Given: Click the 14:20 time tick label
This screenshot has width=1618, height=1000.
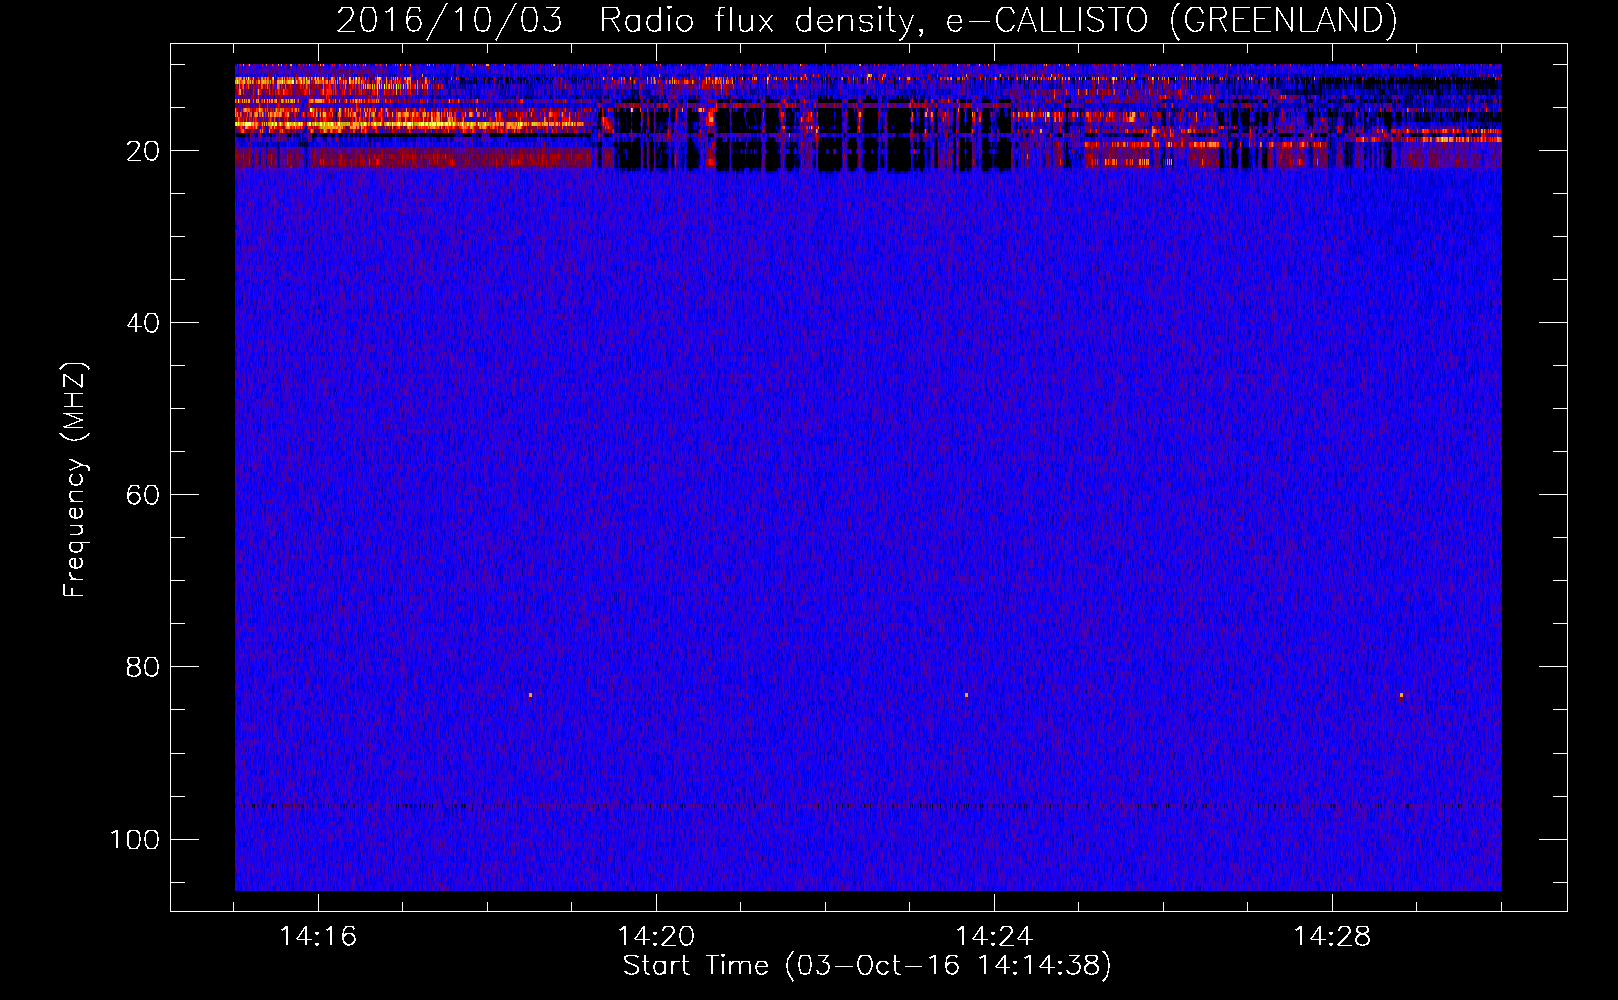Looking at the screenshot, I should (656, 937).
